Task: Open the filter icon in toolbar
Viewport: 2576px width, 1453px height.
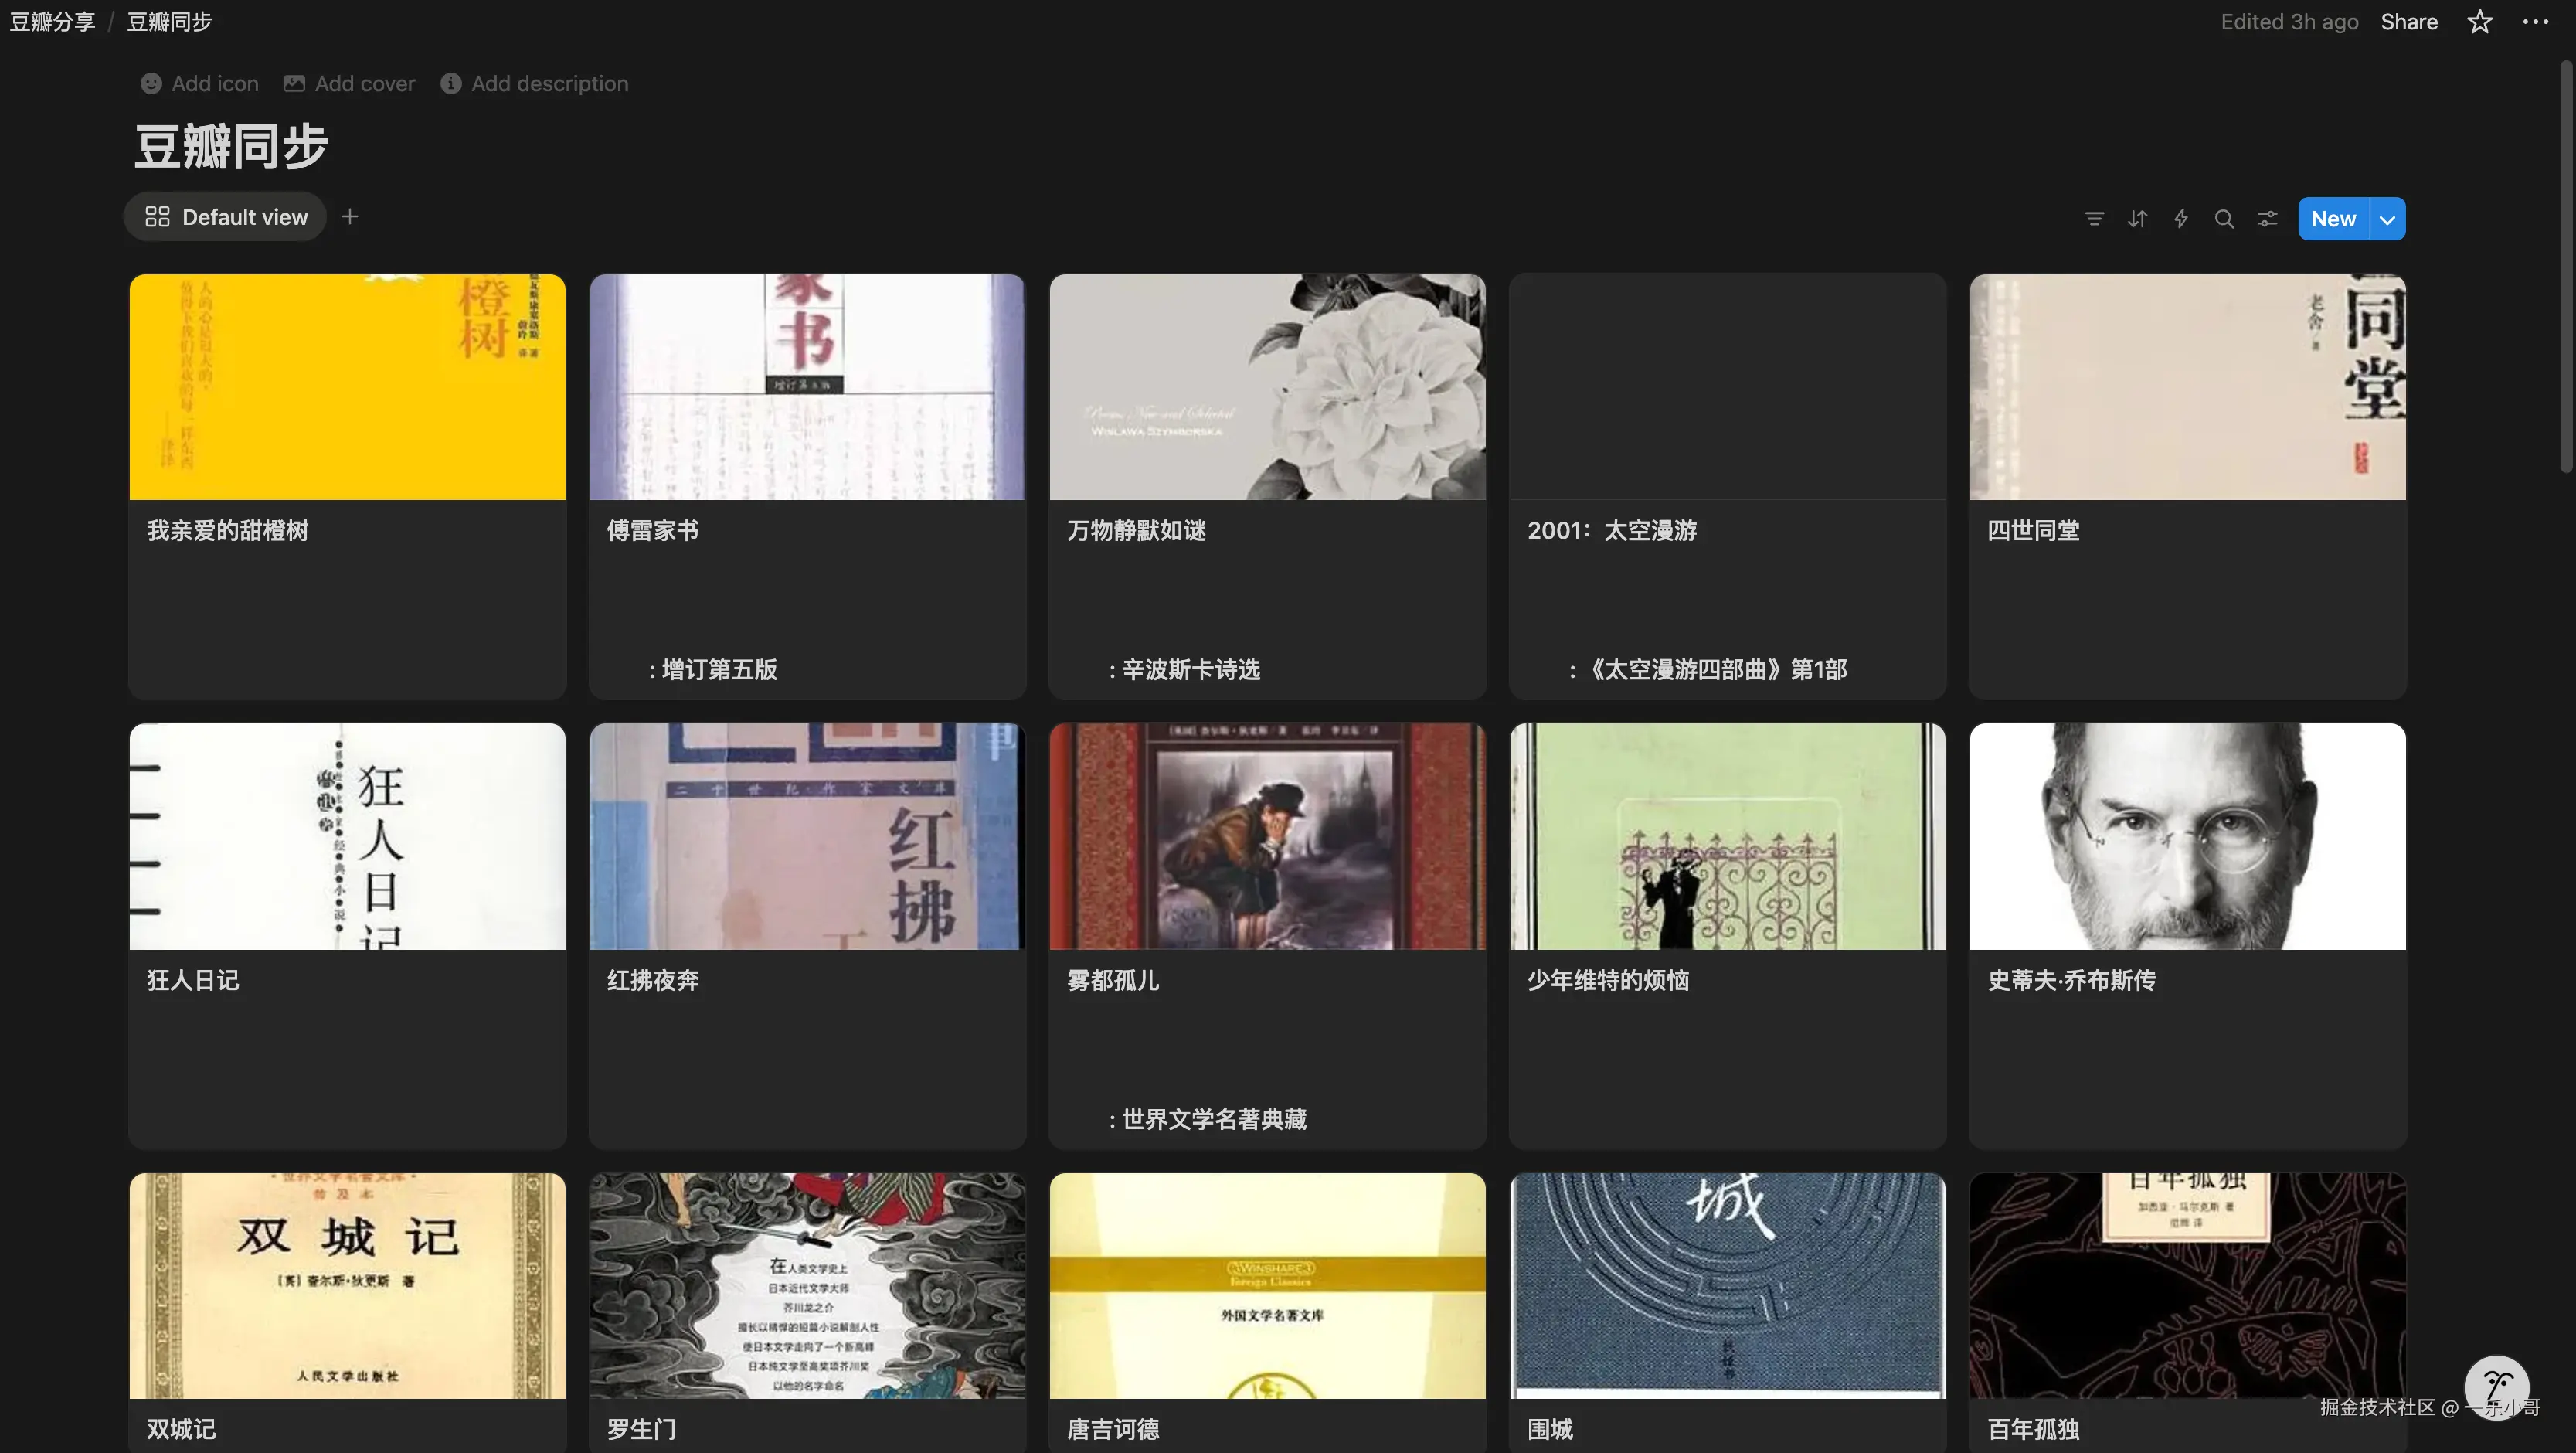Action: 2094,219
